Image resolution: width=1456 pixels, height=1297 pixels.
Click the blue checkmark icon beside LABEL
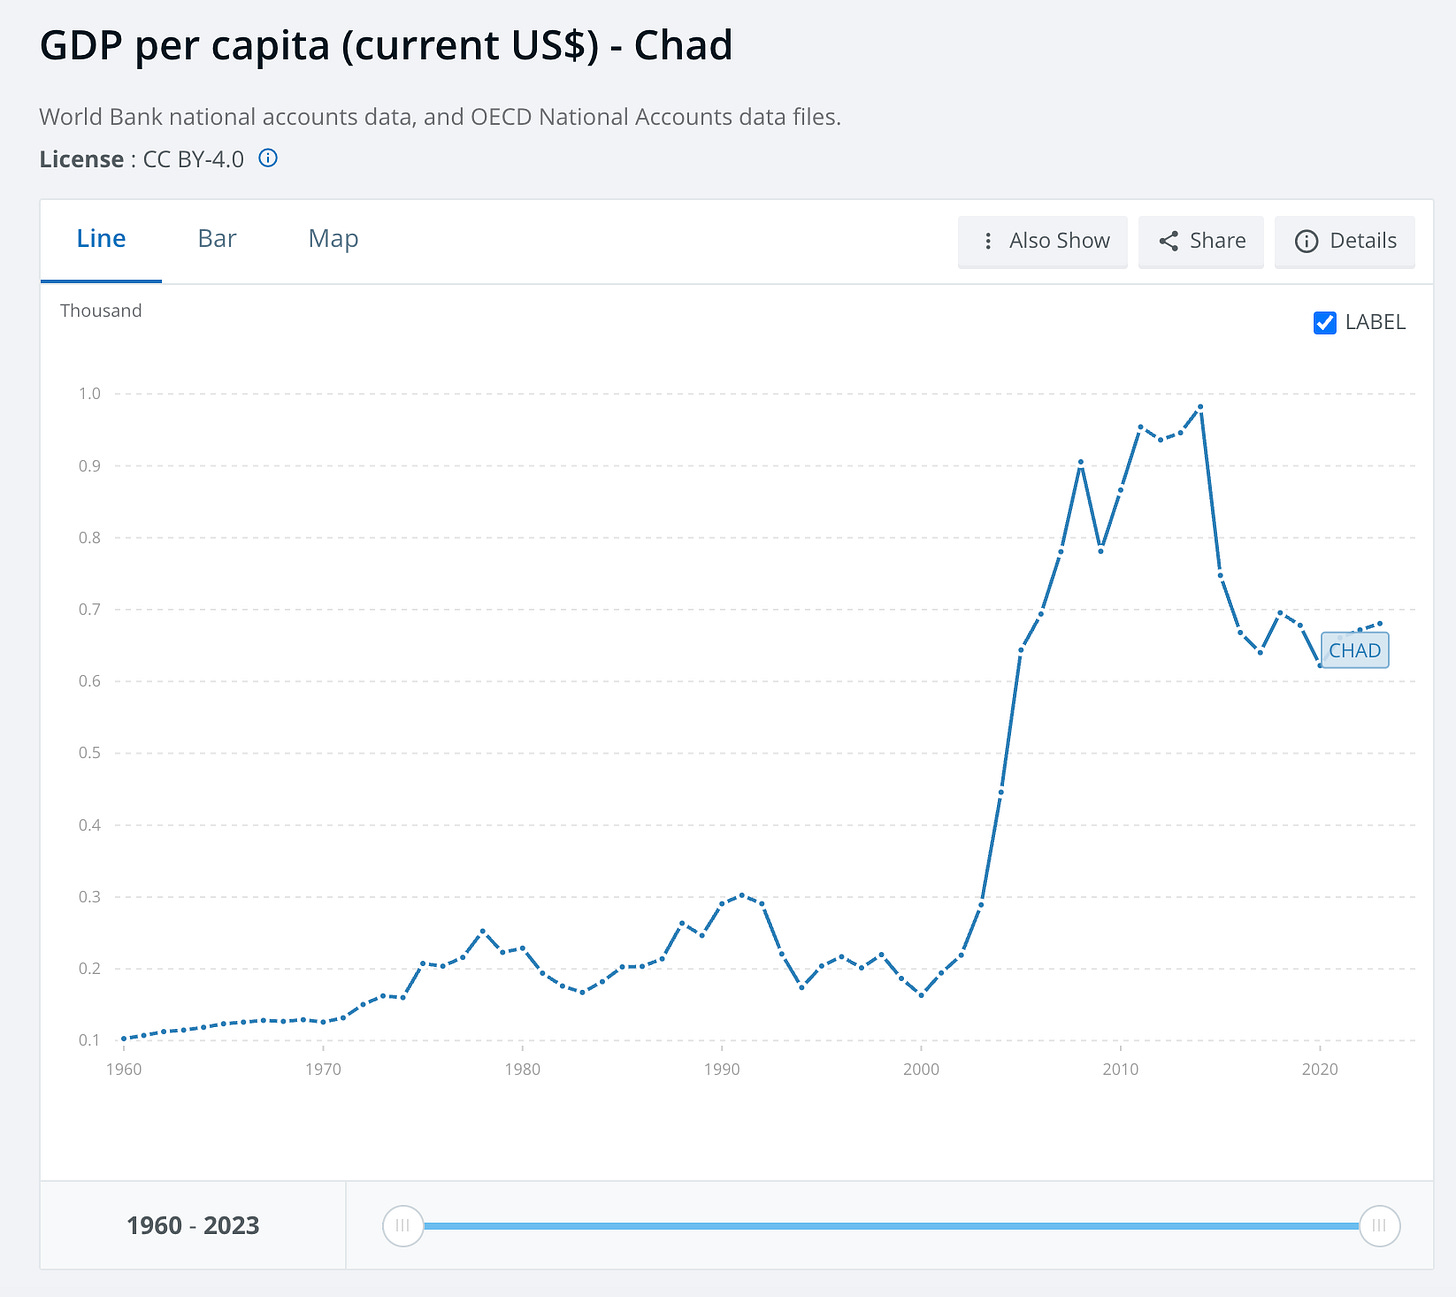[x=1324, y=322]
